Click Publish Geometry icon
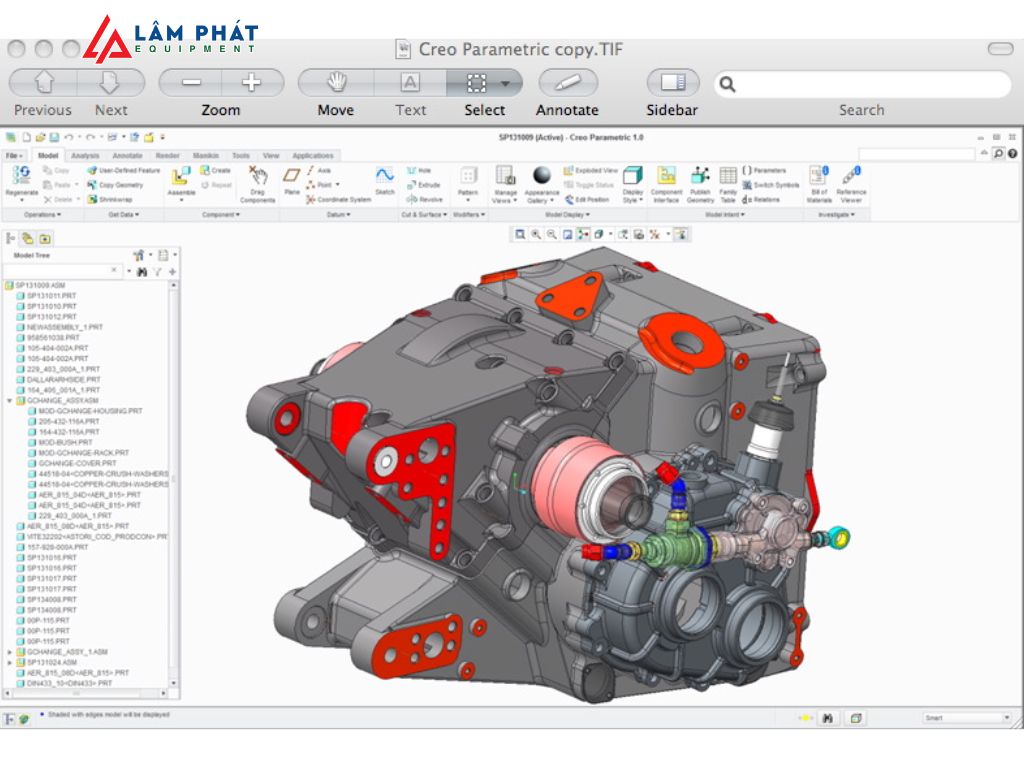Viewport: 1024px width, 768px height. click(x=700, y=175)
